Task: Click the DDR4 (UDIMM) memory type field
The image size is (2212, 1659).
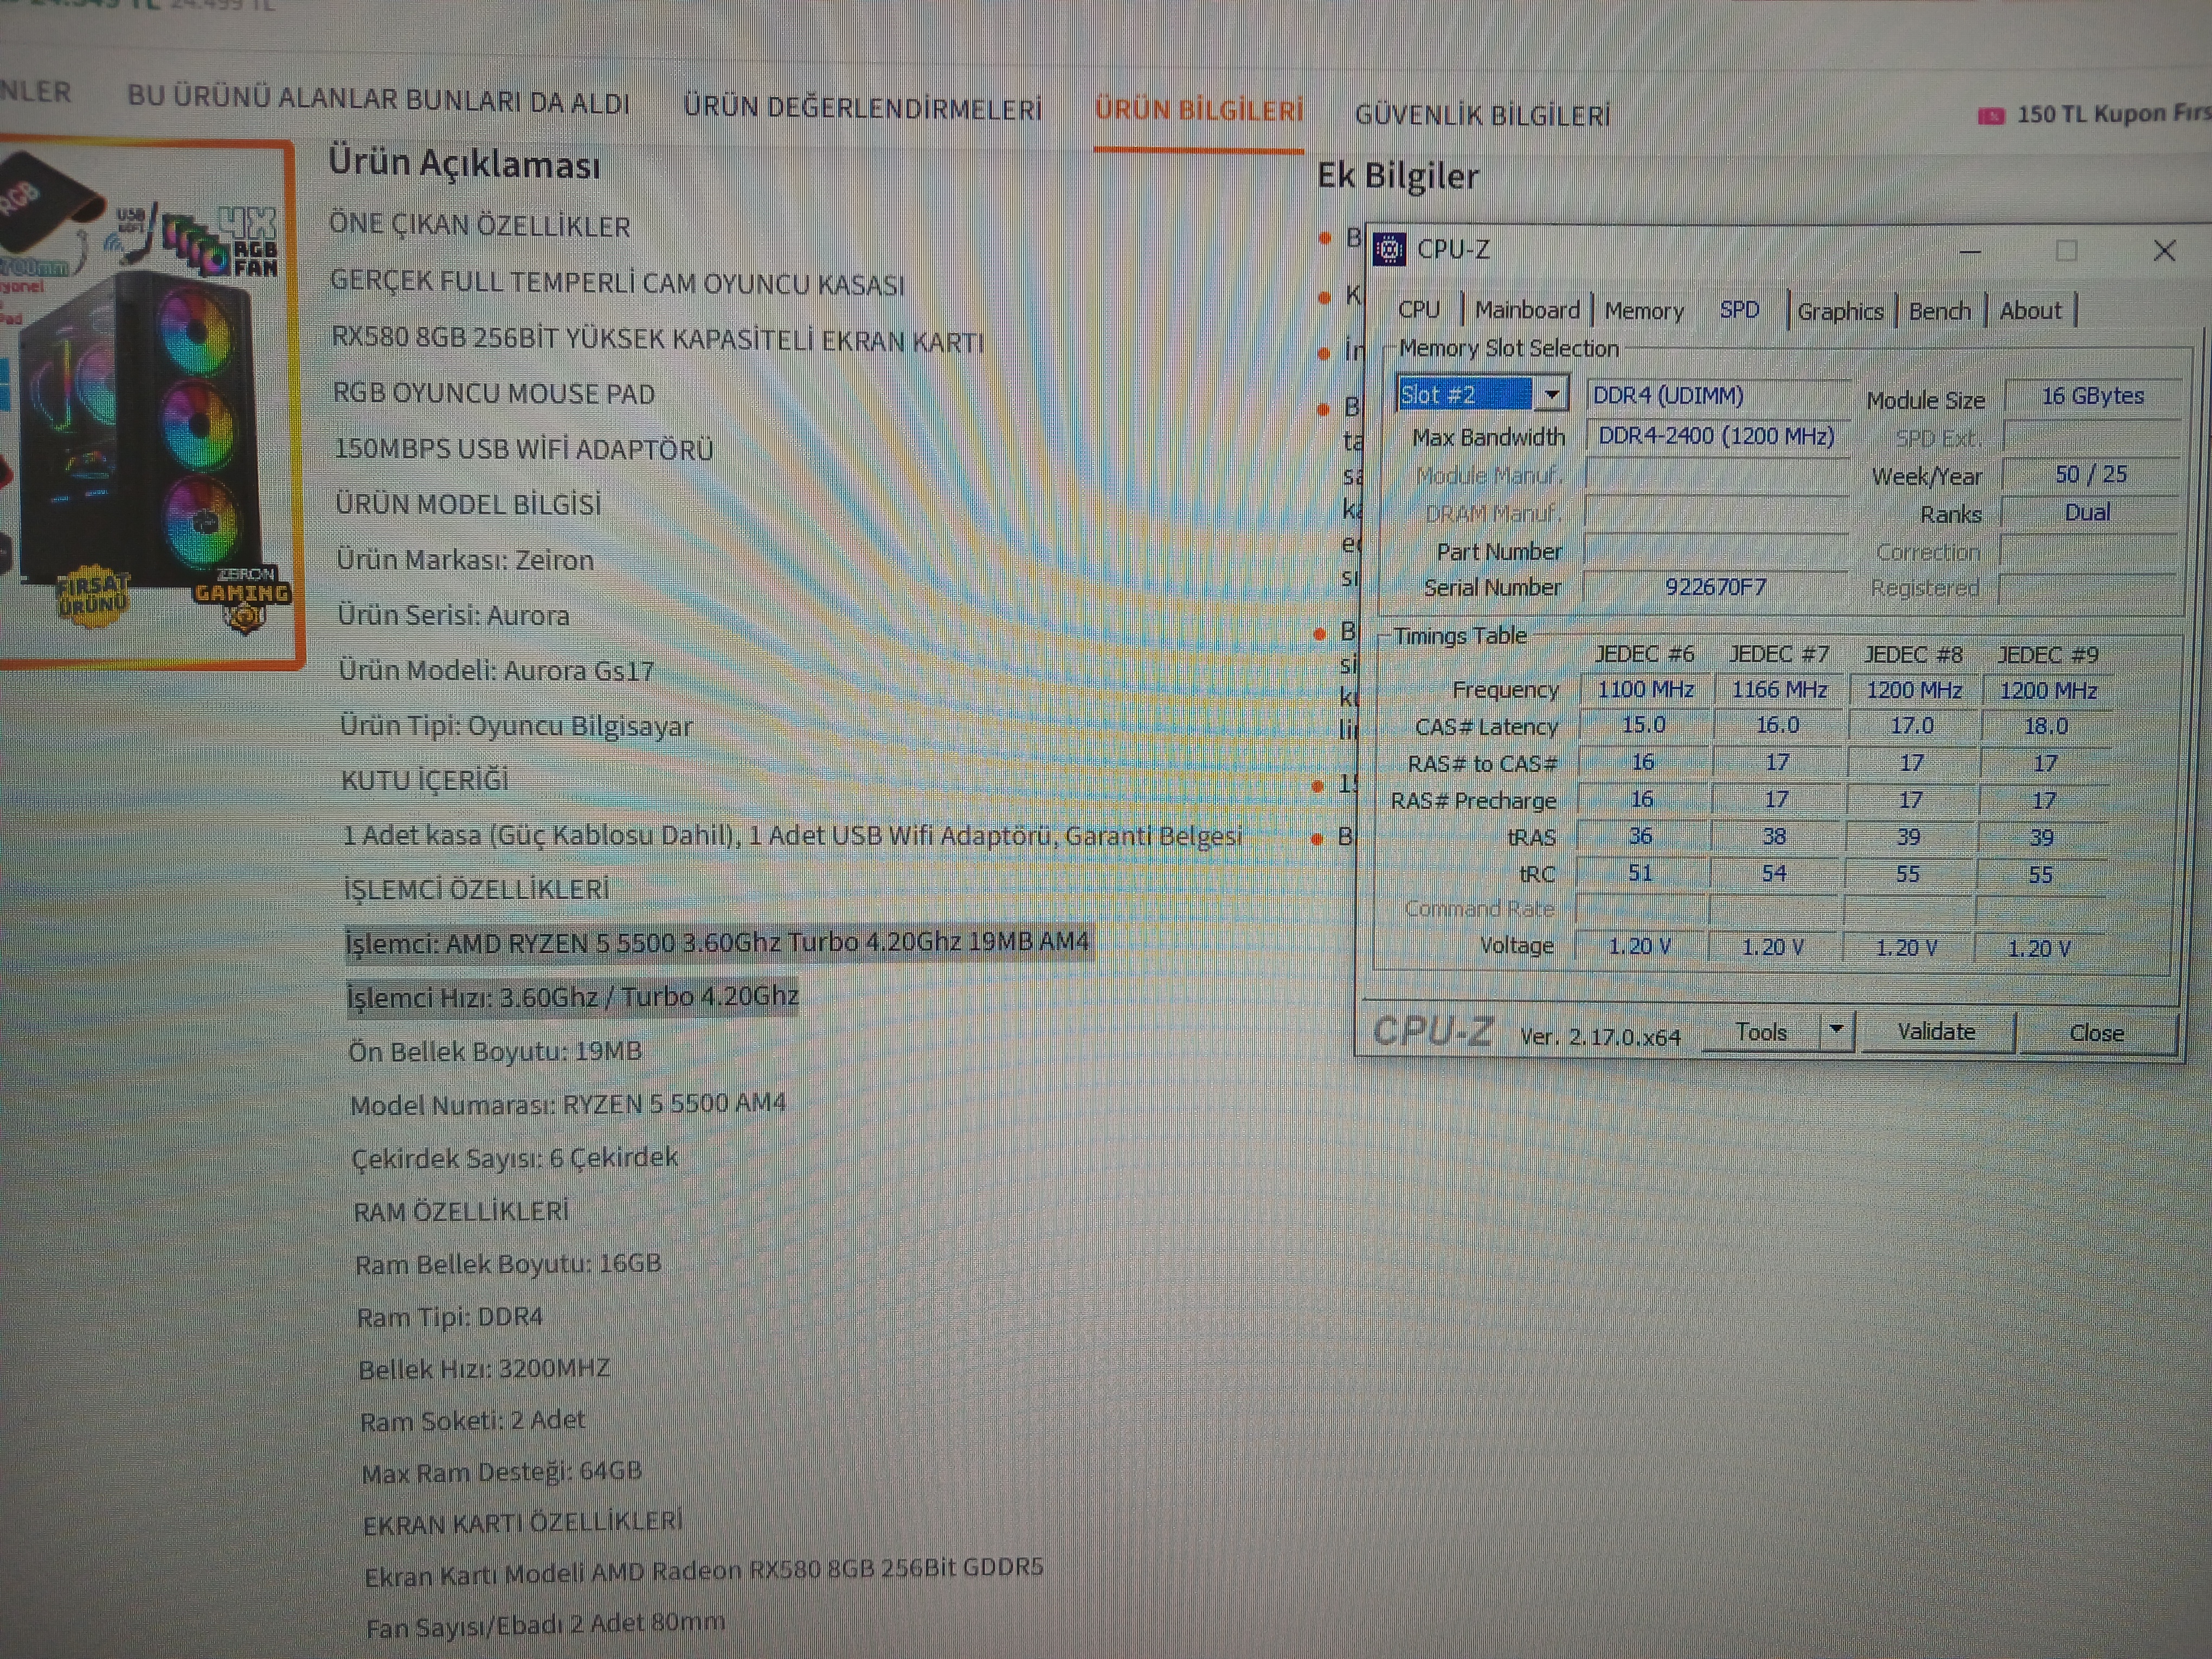Action: pyautogui.click(x=1718, y=395)
